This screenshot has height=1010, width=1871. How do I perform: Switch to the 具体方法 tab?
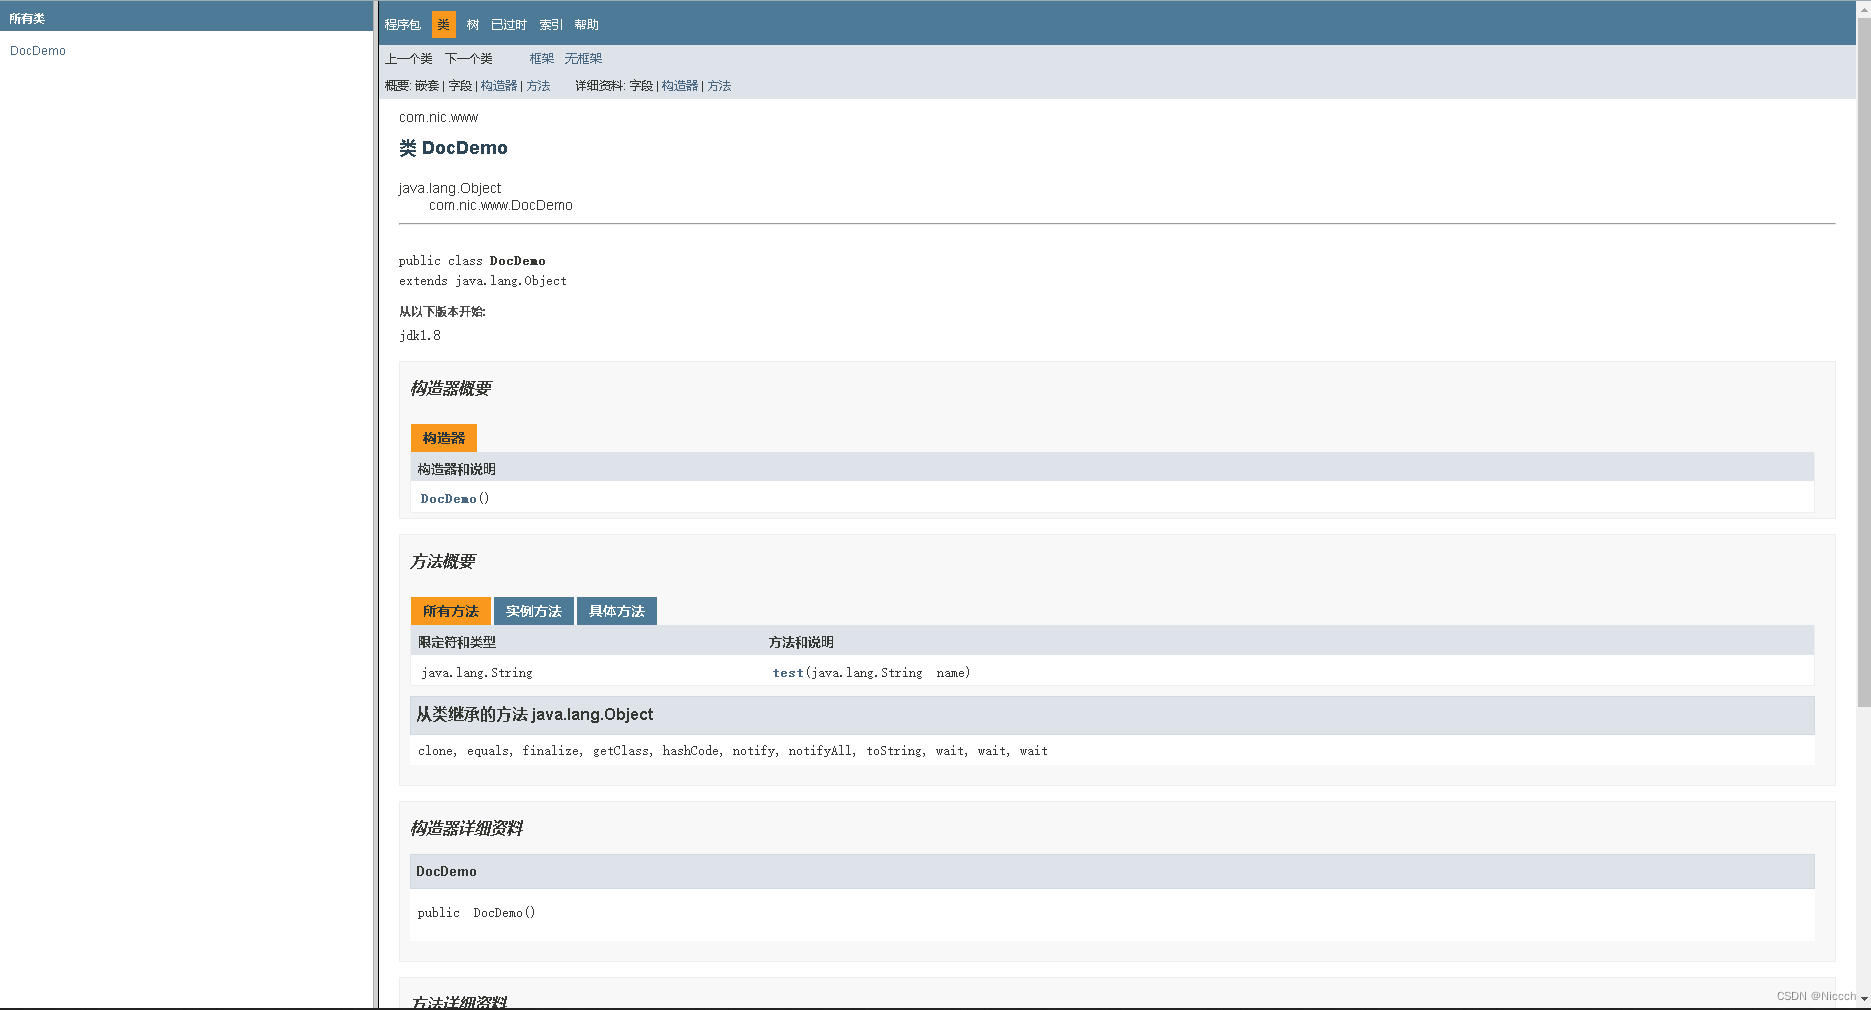(x=616, y=611)
